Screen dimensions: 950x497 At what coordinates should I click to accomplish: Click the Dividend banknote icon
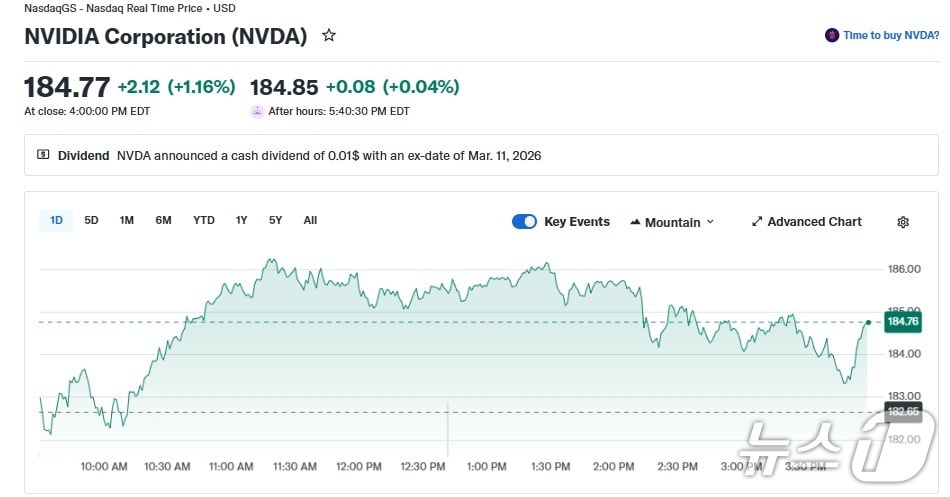click(43, 155)
